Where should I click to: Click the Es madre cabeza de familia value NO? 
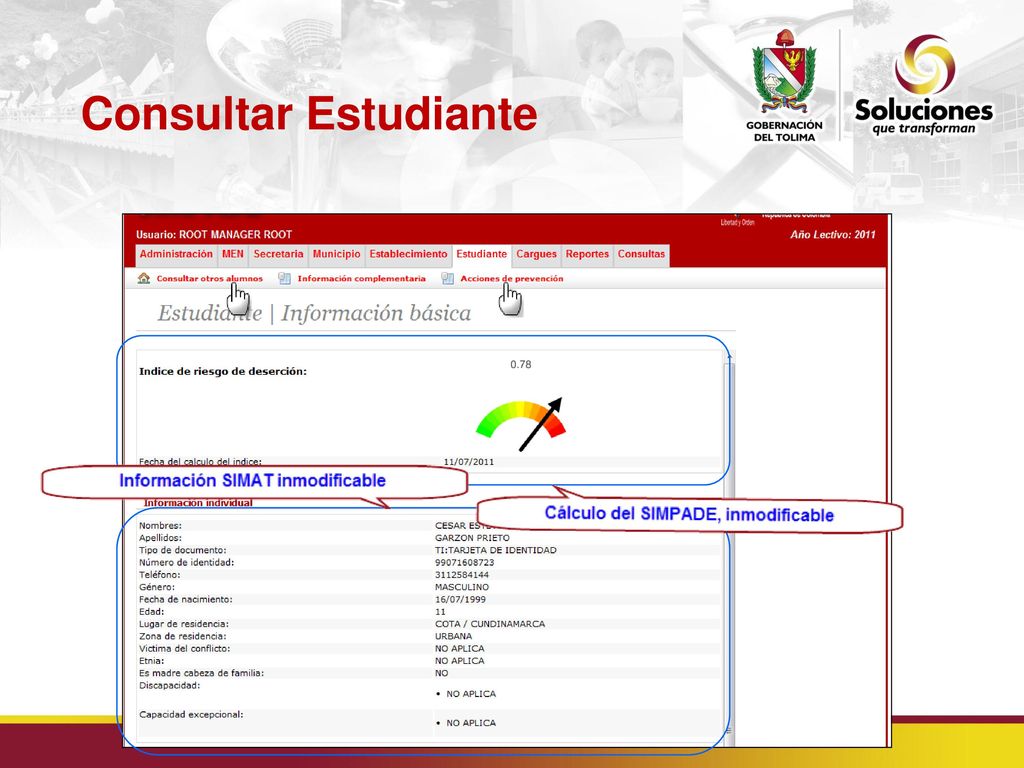(x=441, y=673)
